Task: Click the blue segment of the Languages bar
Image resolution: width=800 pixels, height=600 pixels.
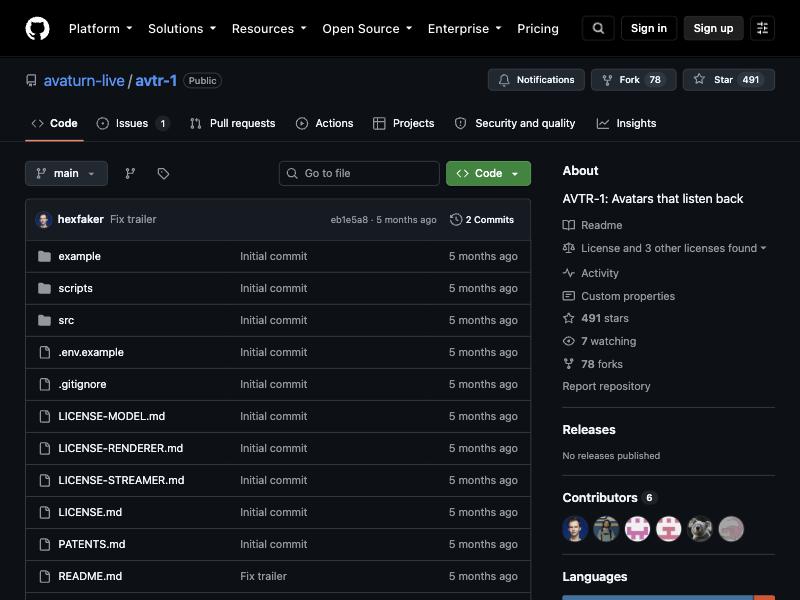Action: (657, 597)
